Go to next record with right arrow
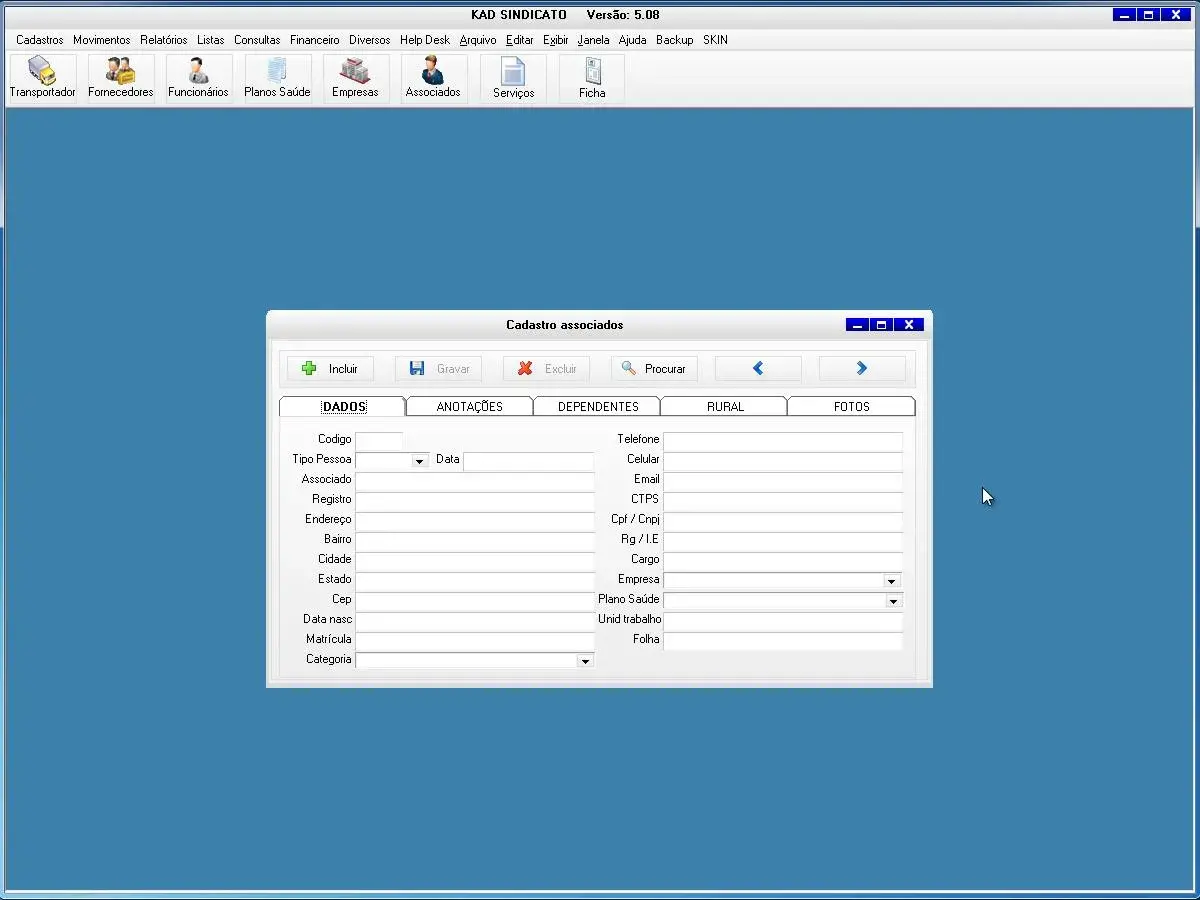Viewport: 1200px width, 900px height. tap(862, 369)
